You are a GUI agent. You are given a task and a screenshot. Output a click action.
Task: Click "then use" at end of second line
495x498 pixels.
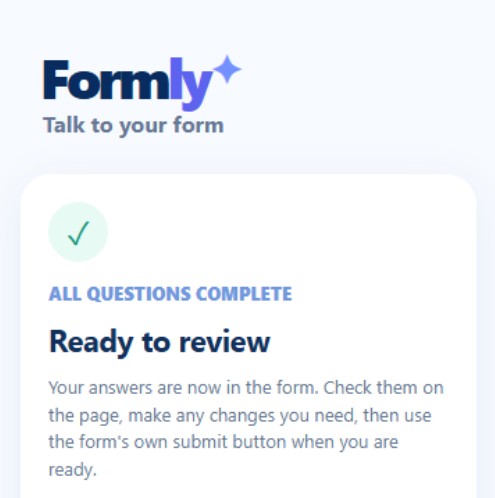tap(397, 416)
